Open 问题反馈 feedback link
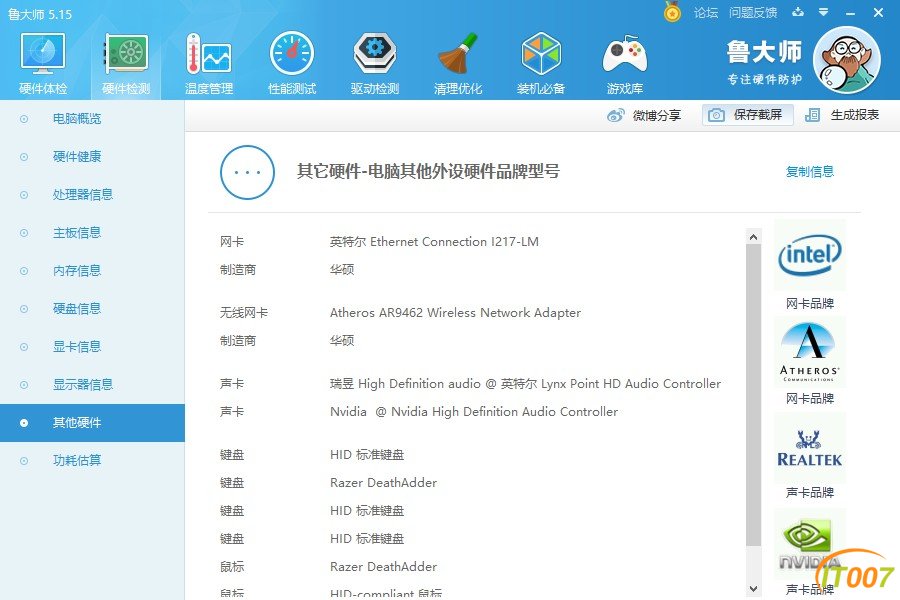 [x=752, y=13]
